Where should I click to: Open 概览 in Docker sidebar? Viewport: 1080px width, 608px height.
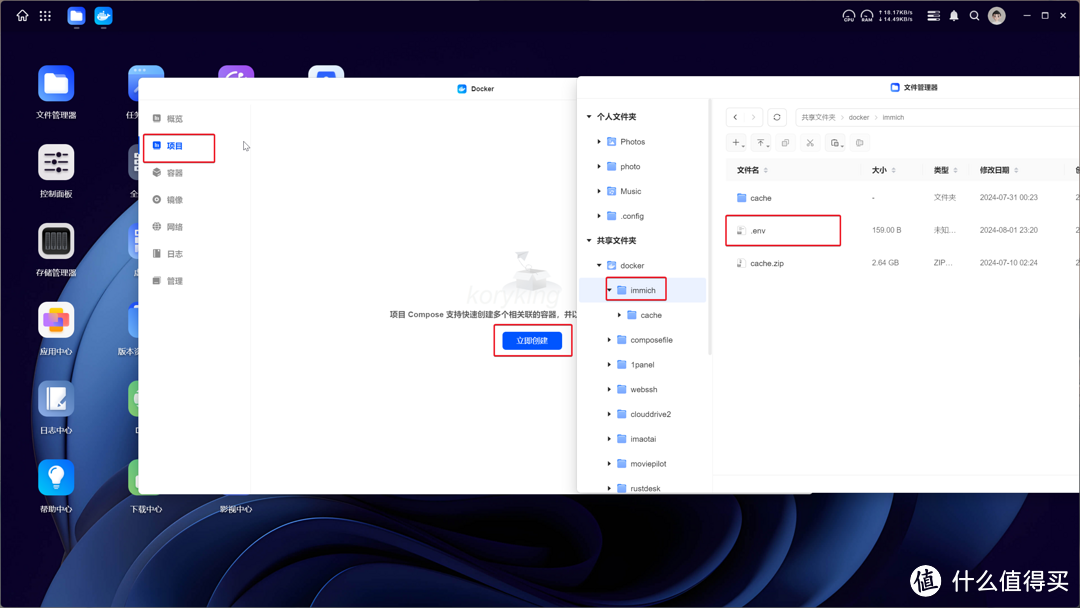click(175, 118)
